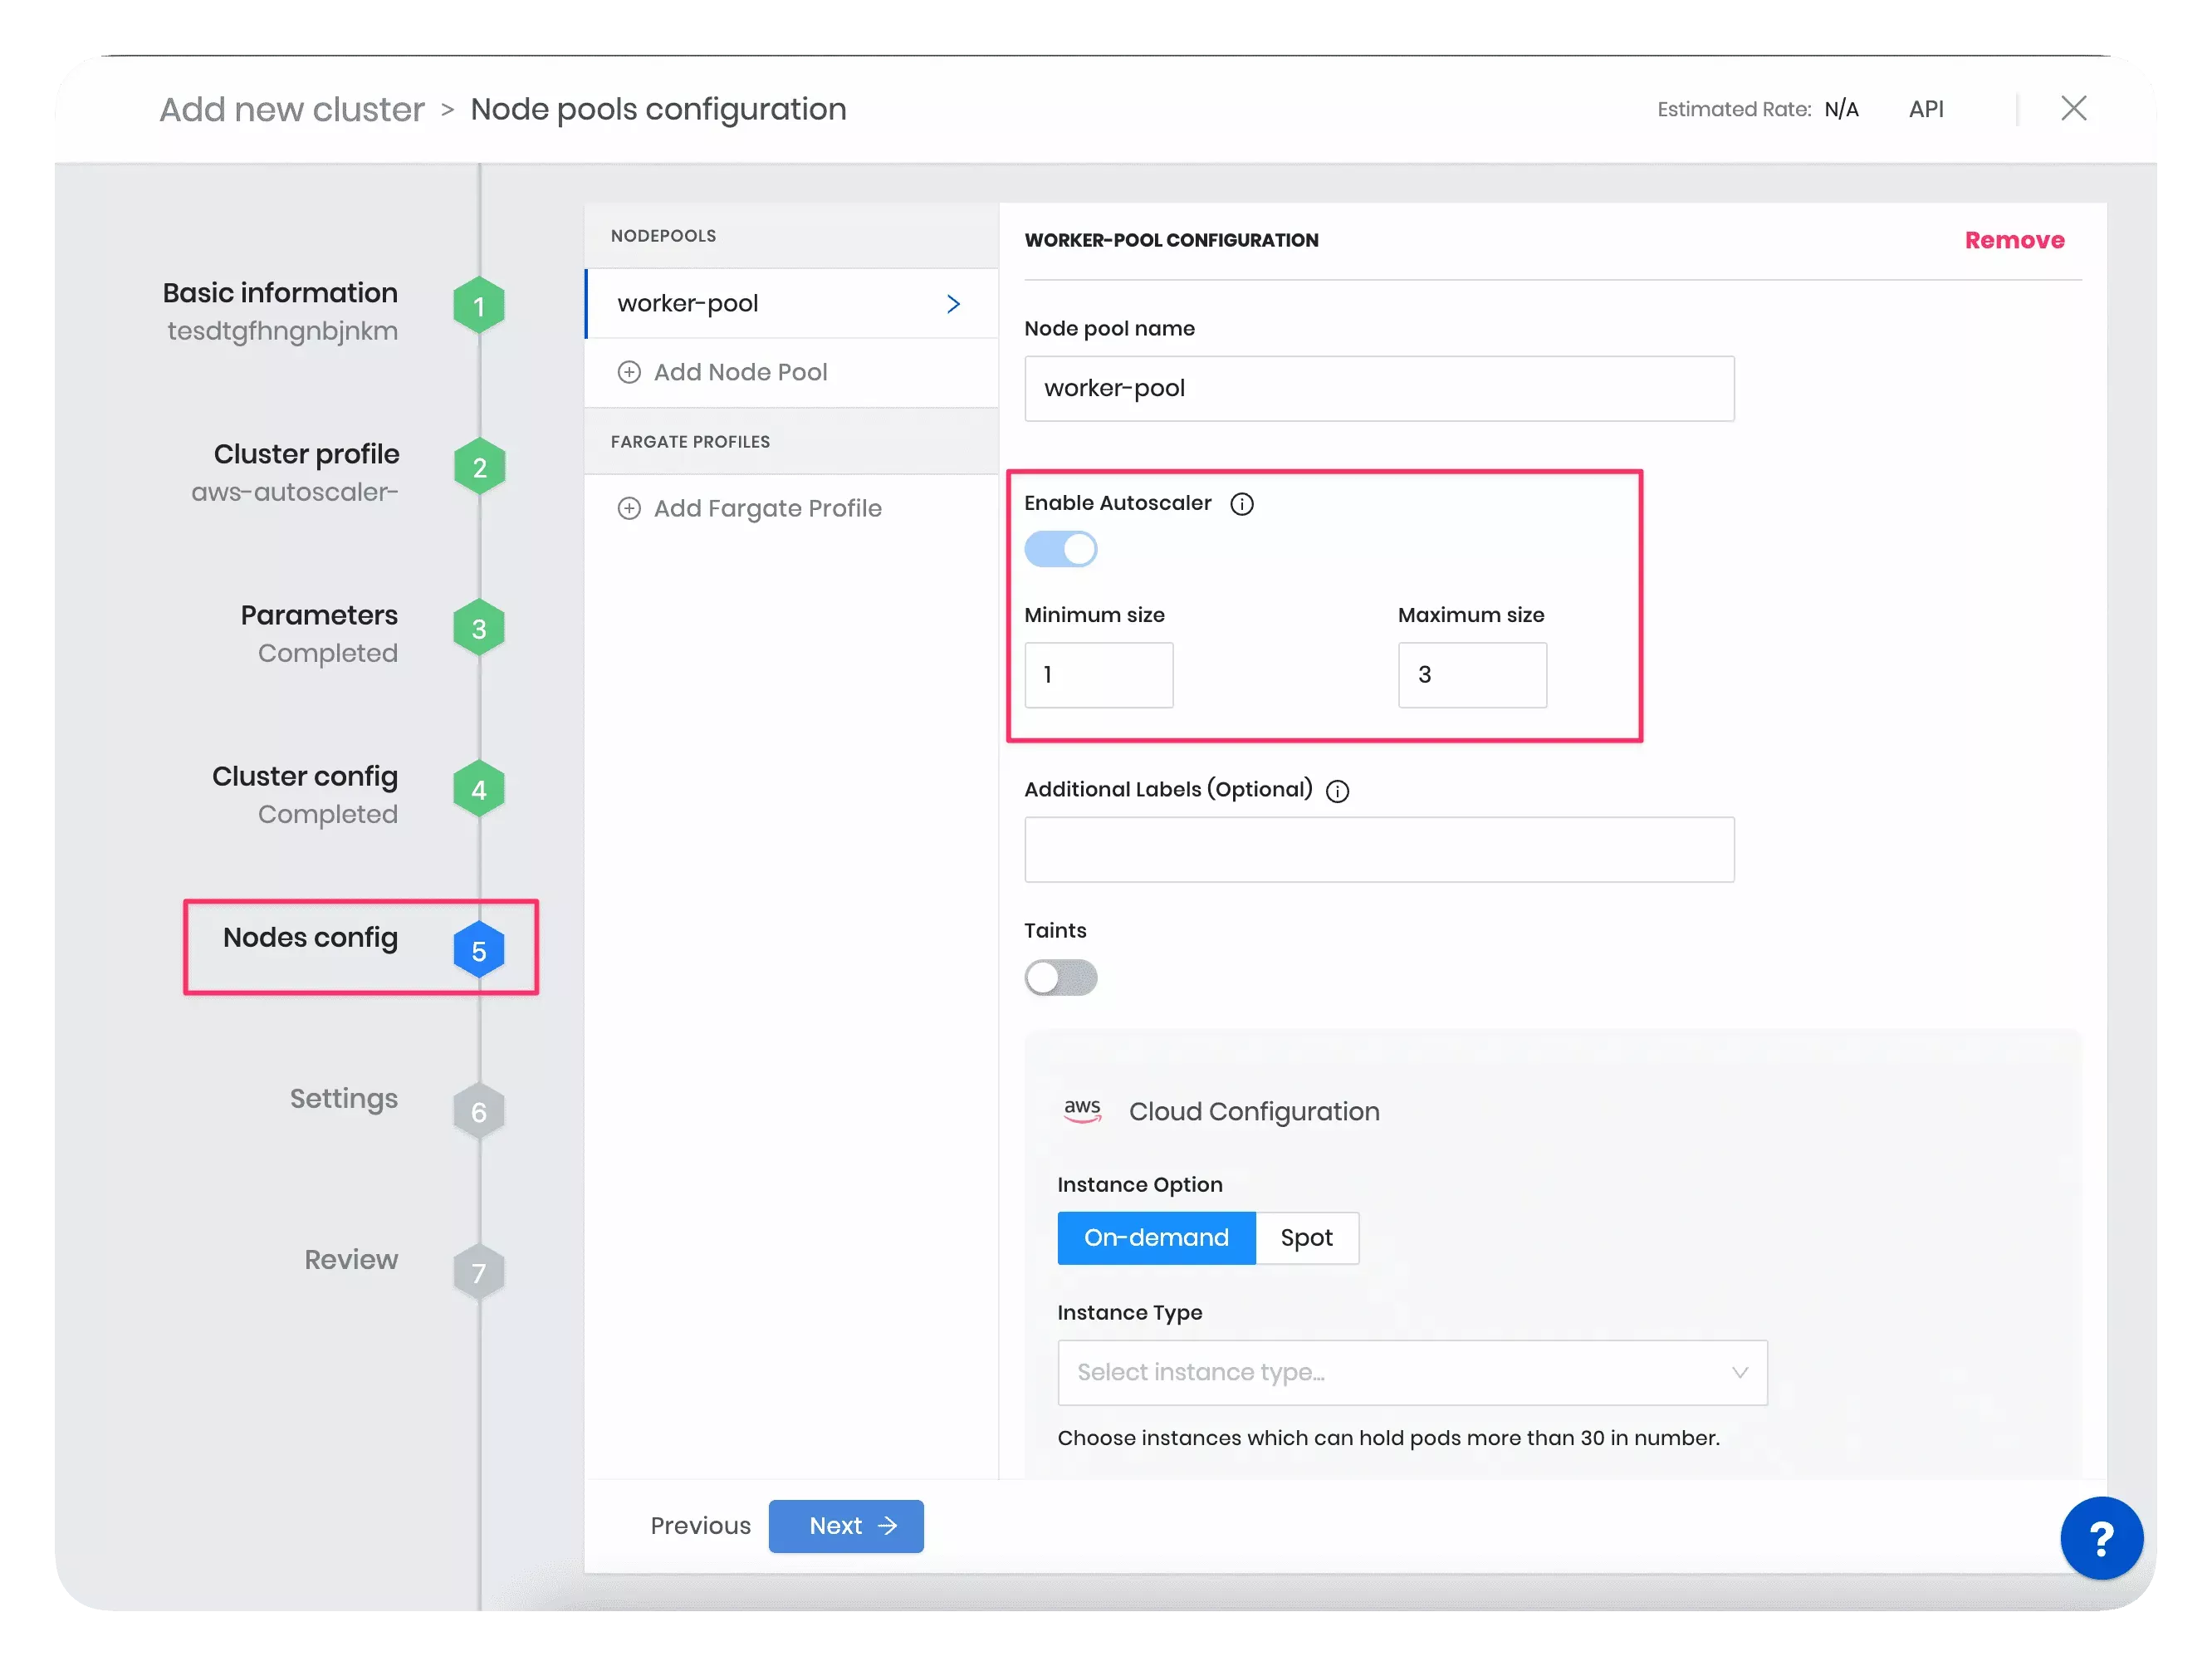
Task: Disable the Enable Autoscaler toggle
Action: pyautogui.click(x=1061, y=549)
